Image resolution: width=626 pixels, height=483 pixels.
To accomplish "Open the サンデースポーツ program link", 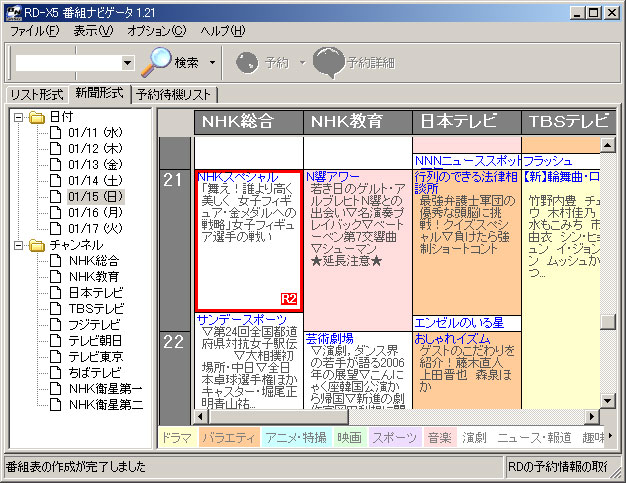I will pos(242,320).
